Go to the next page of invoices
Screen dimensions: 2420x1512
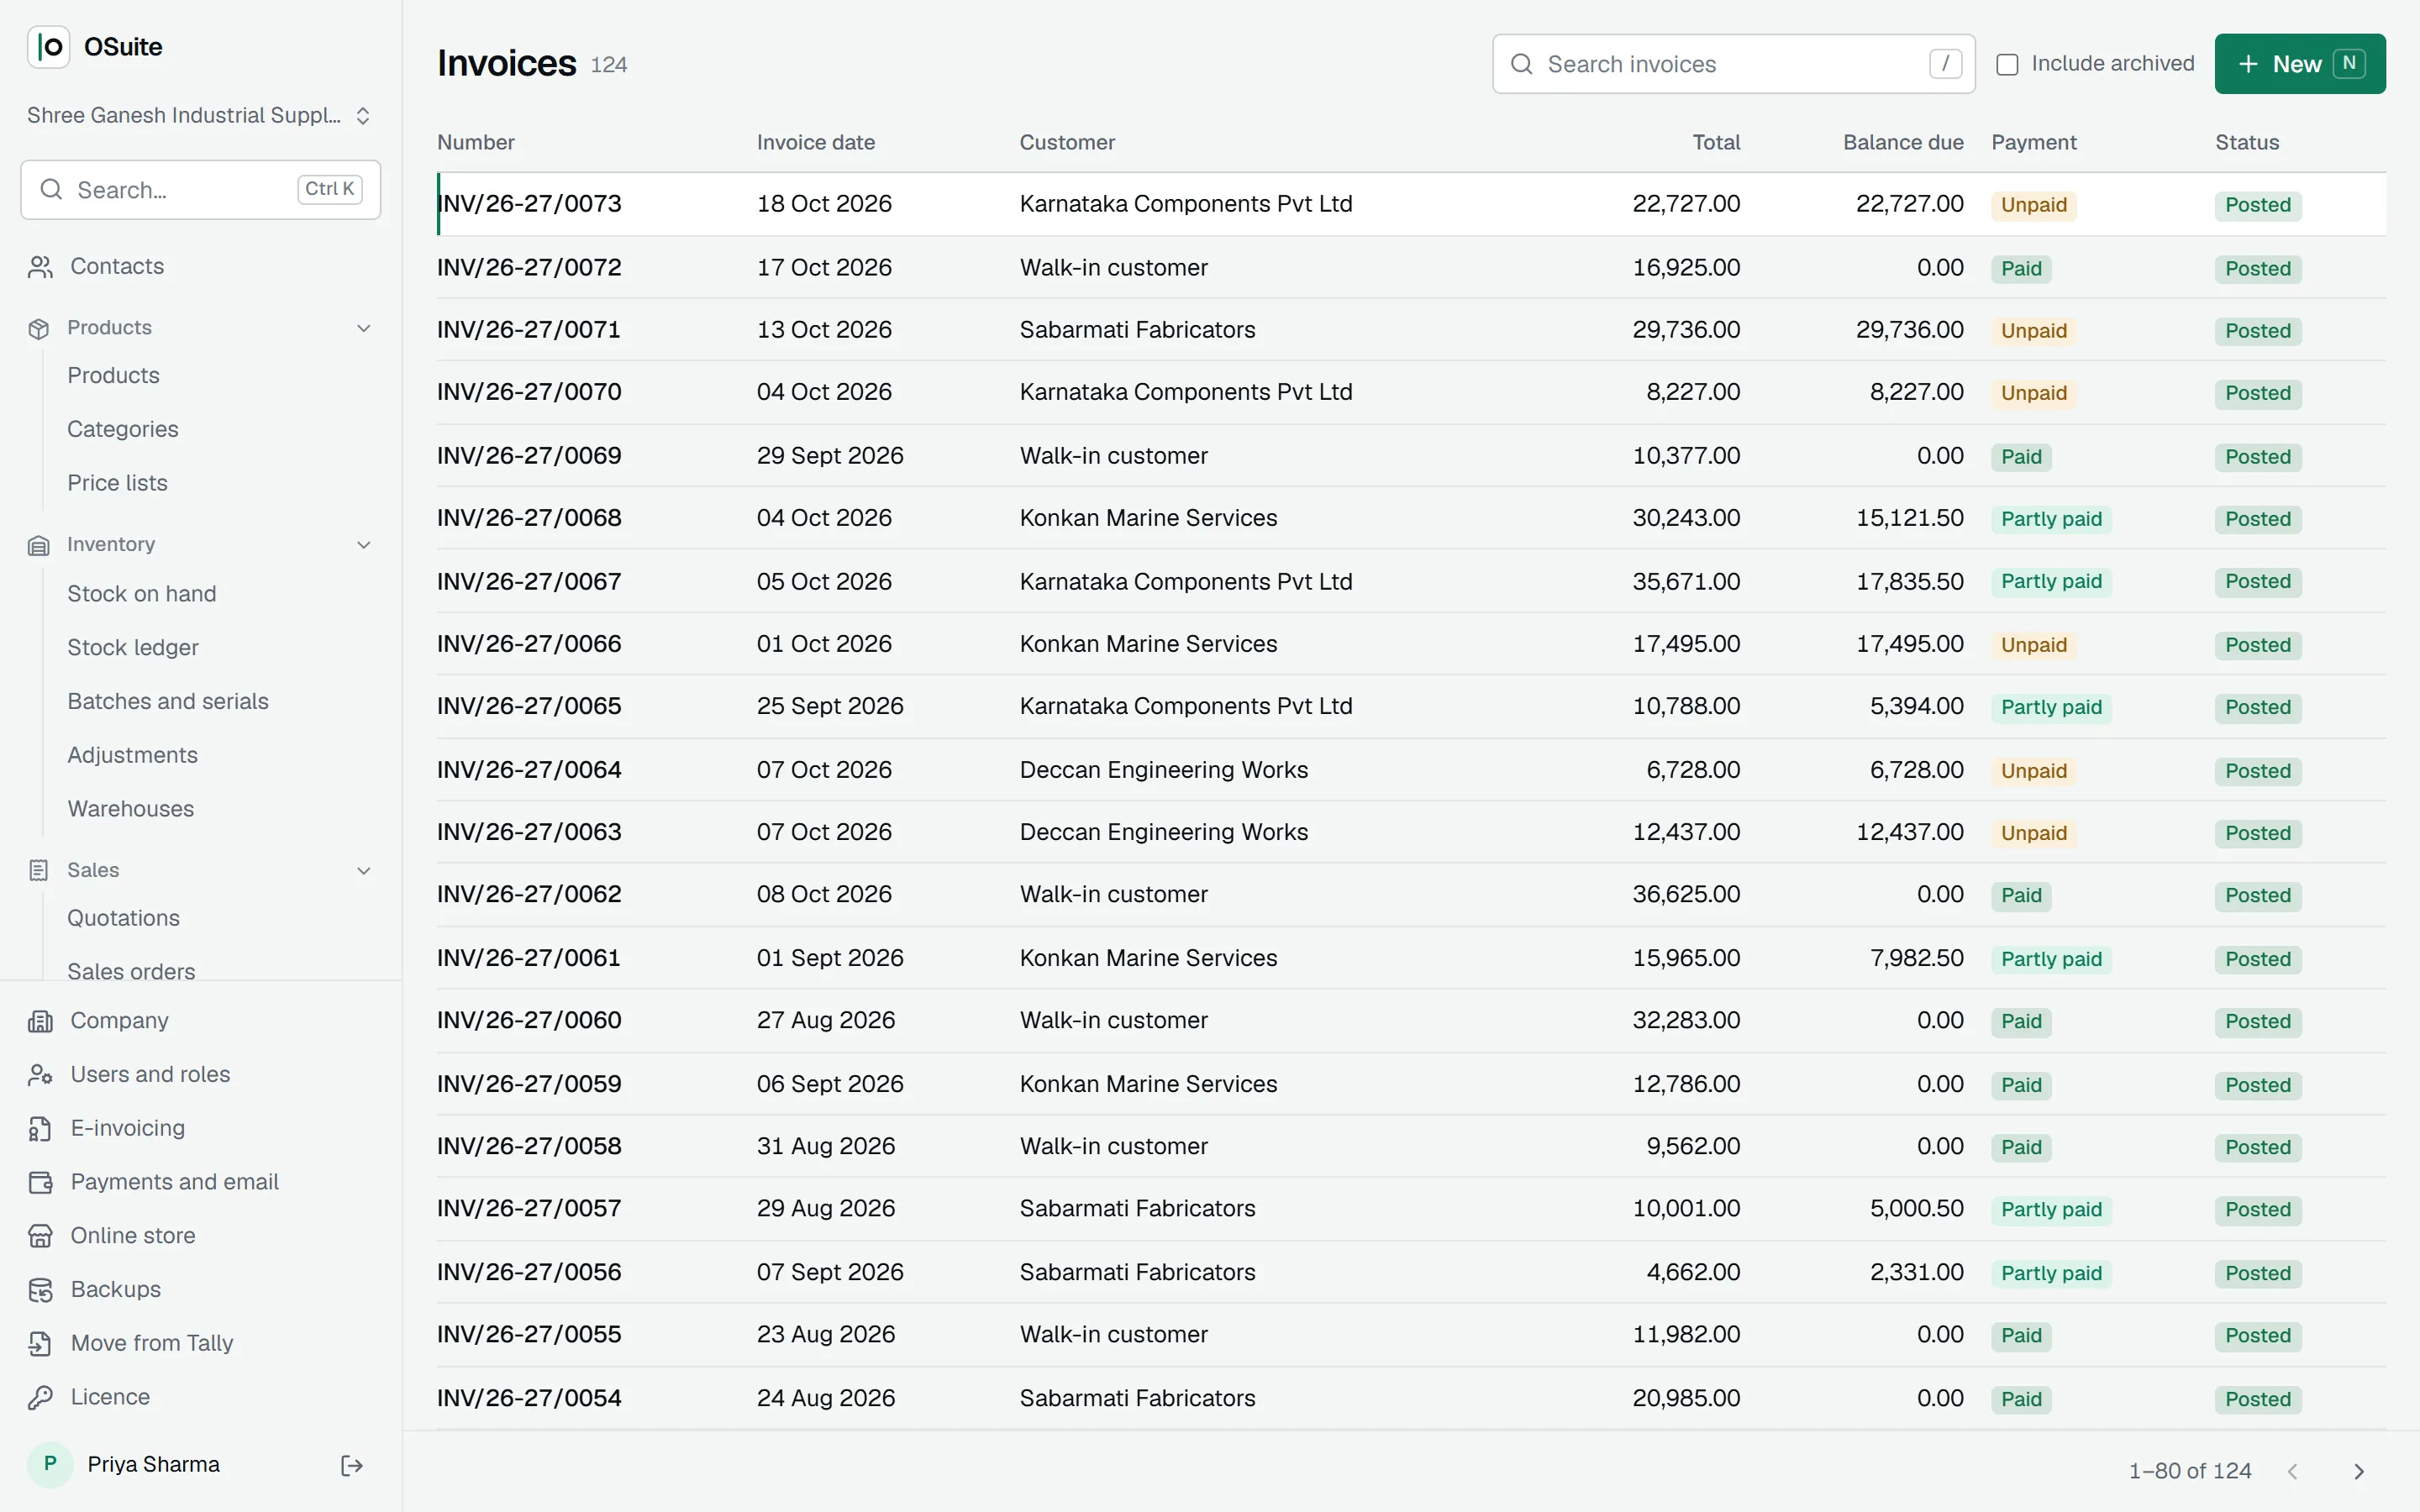2359,1471
